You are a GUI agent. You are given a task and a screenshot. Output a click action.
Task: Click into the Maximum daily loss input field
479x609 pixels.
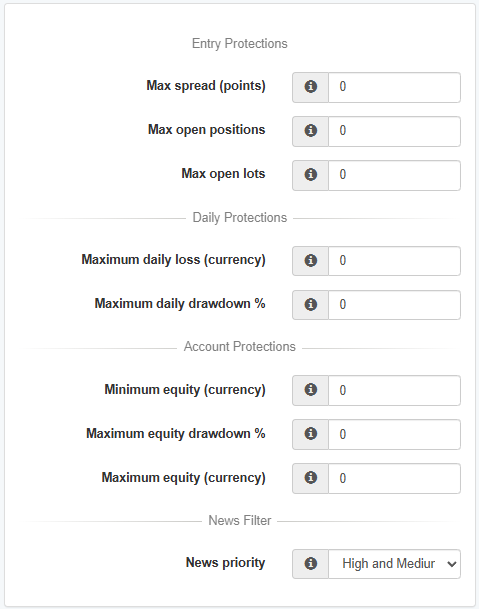(x=395, y=261)
